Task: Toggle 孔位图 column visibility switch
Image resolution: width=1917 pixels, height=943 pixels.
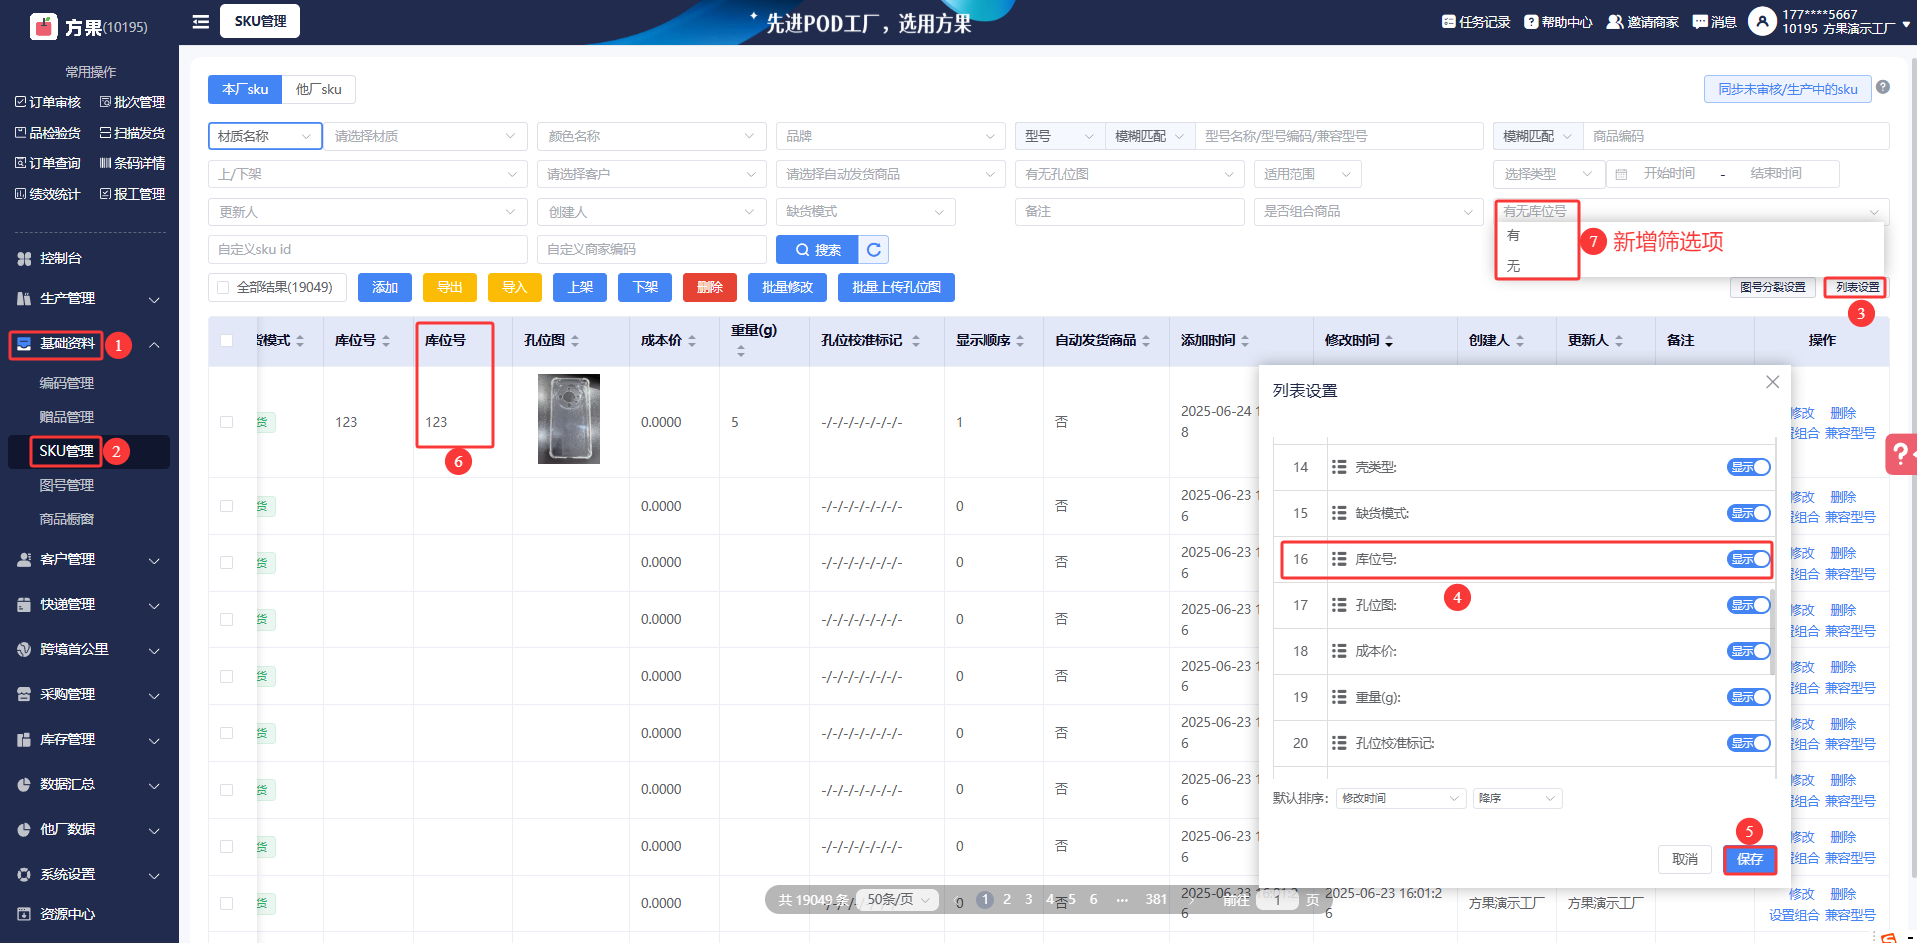Action: (x=1748, y=605)
